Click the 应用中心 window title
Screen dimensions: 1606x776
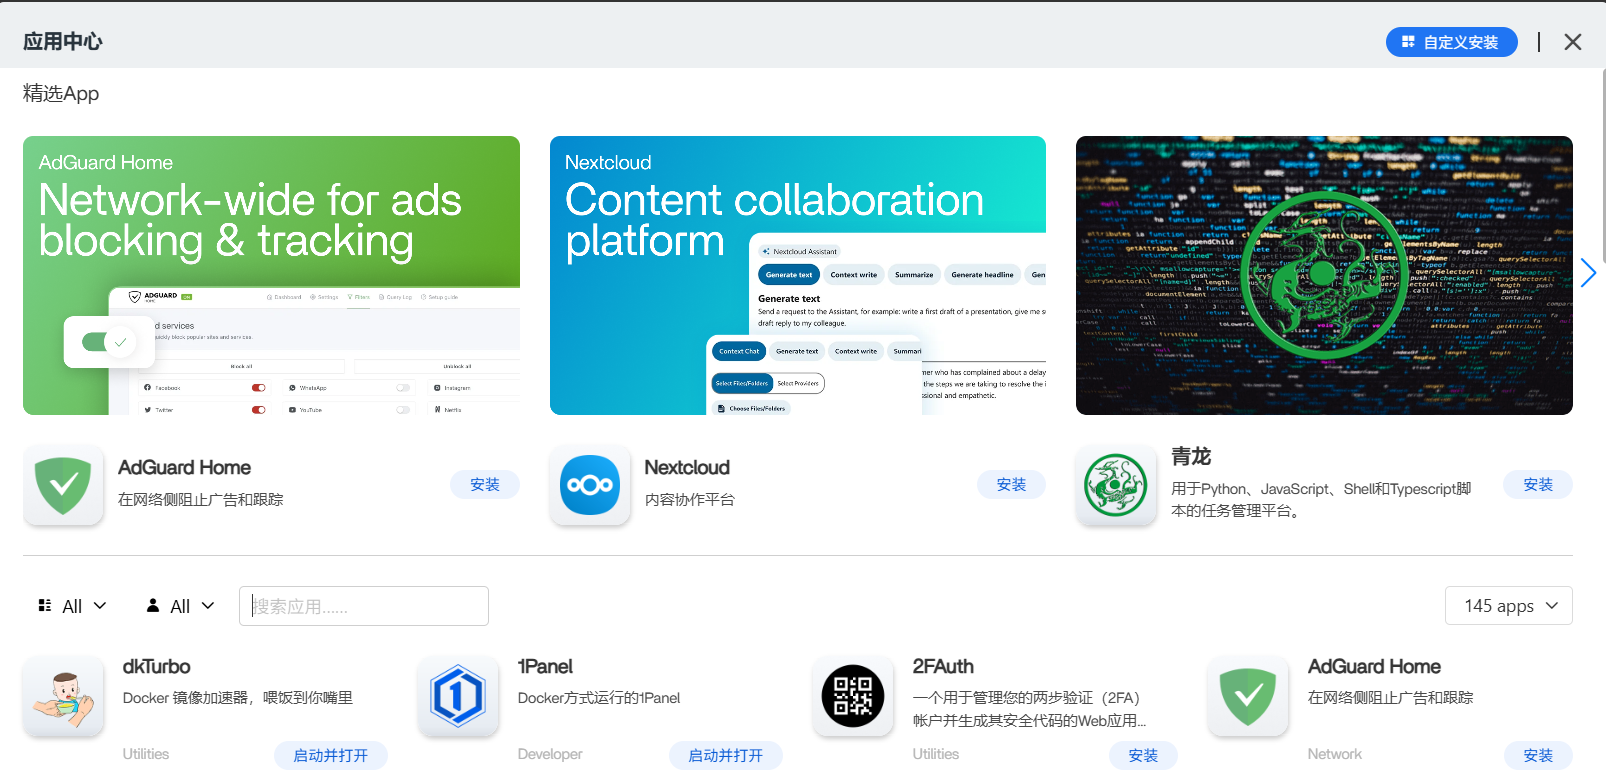[63, 42]
